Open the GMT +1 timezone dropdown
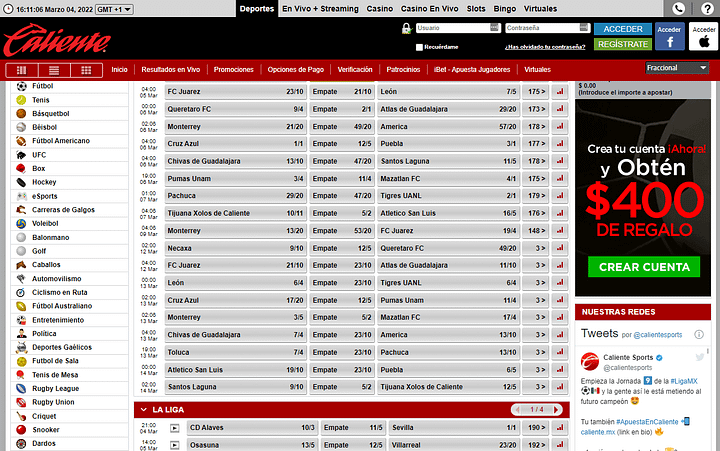Image resolution: width=720 pixels, height=451 pixels. [114, 9]
